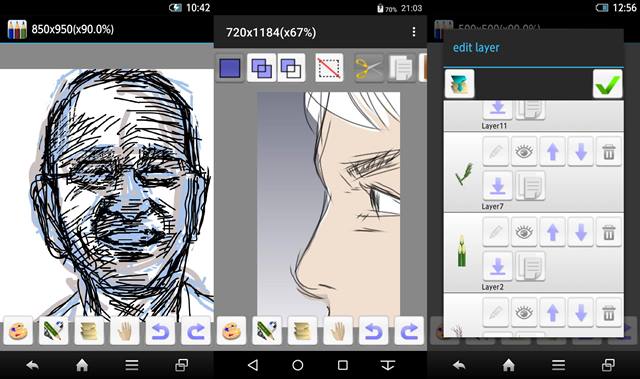Image resolution: width=640 pixels, height=379 pixels.
Task: Open pen tool settings in 720x1184 screen
Action: coord(267,331)
